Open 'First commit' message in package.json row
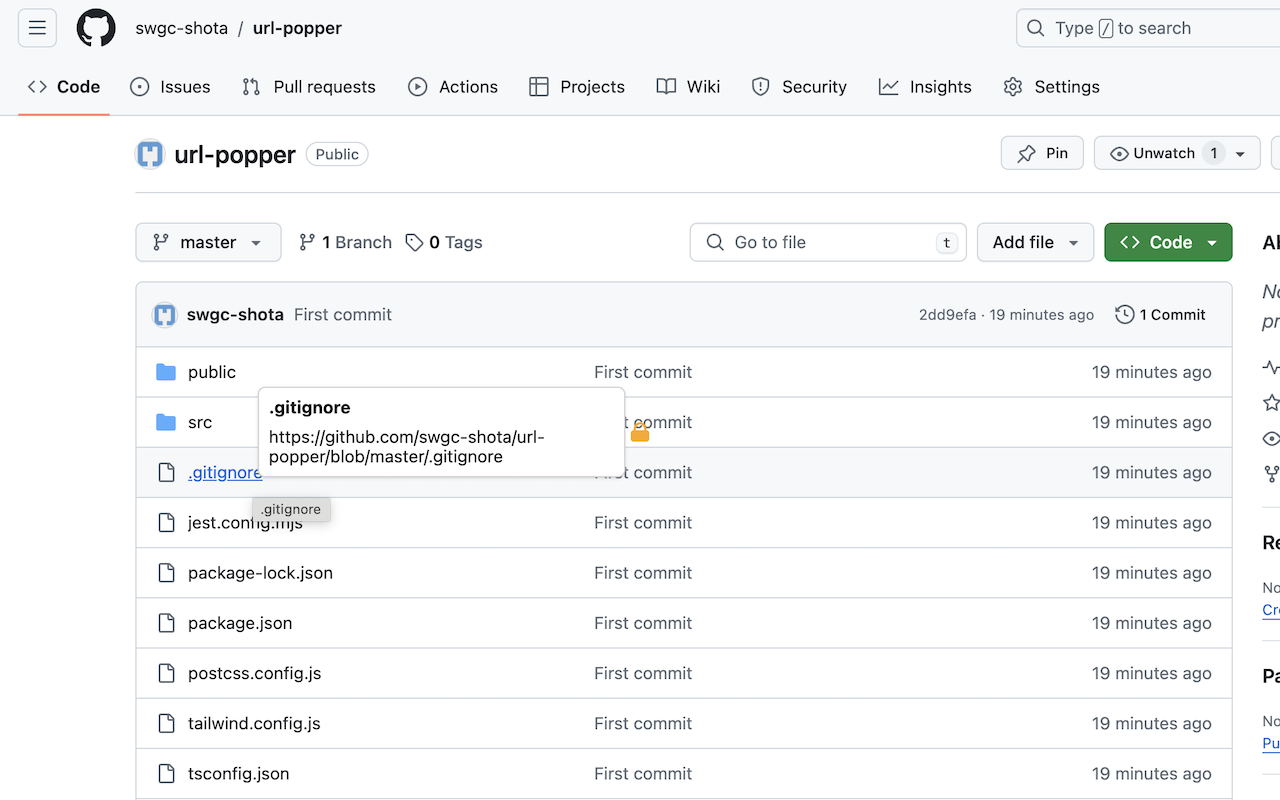The image size is (1280, 800). (x=643, y=623)
